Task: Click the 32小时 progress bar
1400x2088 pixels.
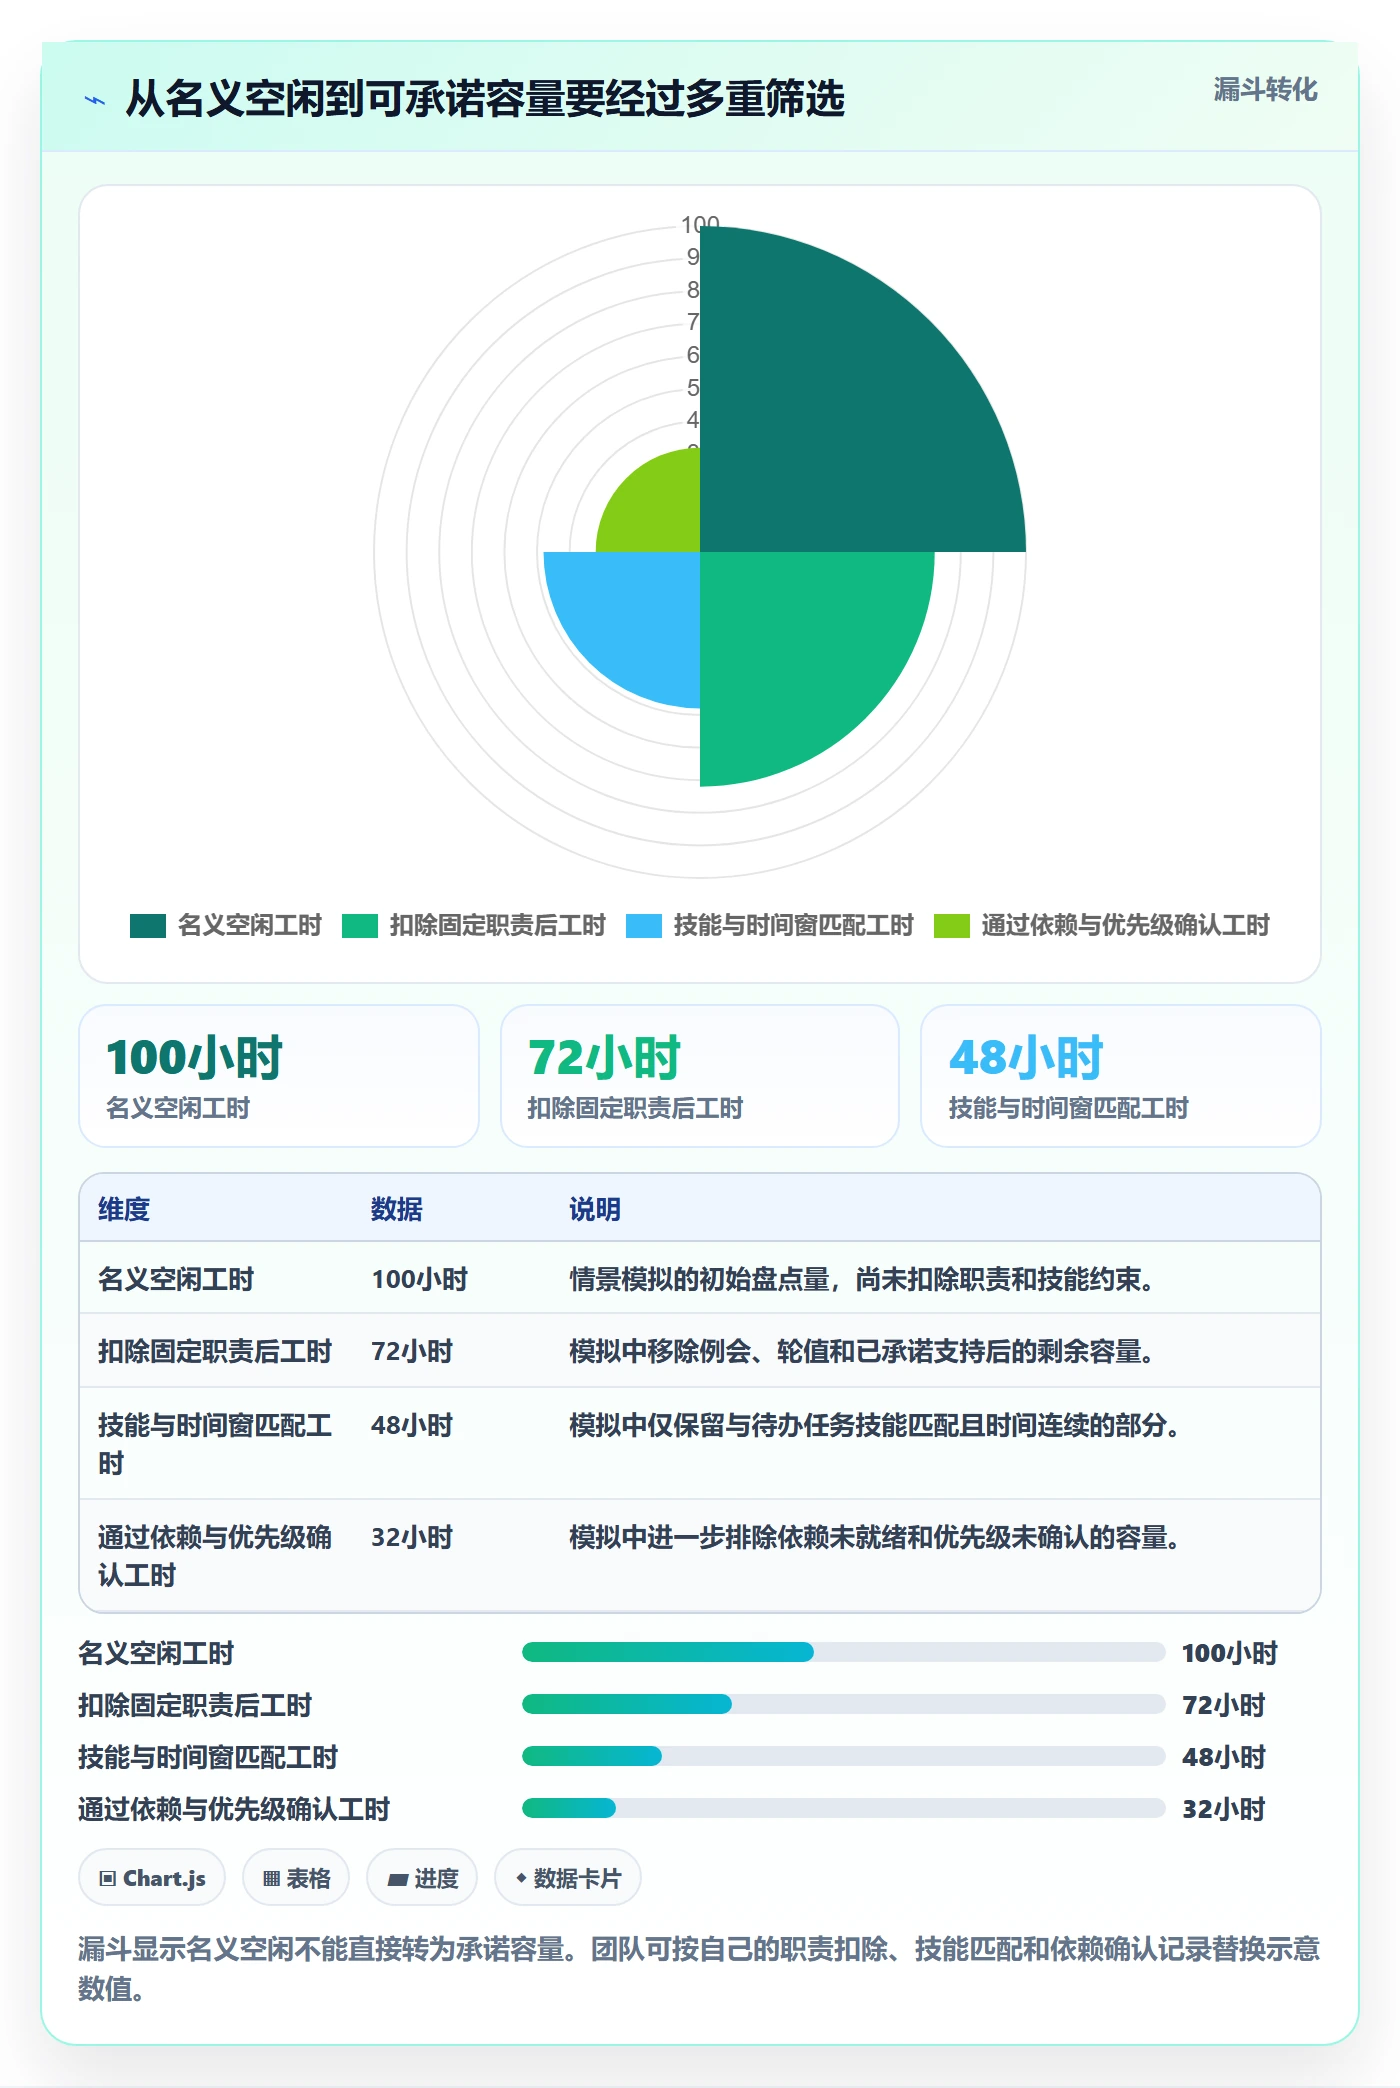Action: point(844,1808)
